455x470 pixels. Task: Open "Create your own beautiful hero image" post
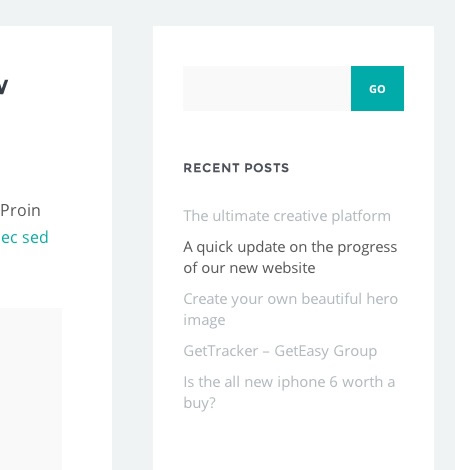pos(290,309)
